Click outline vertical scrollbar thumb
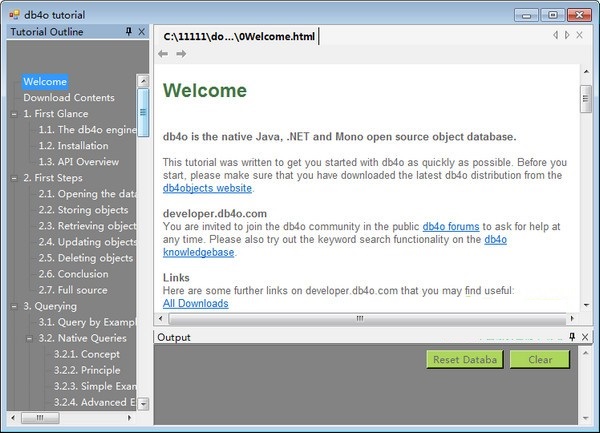 (x=143, y=112)
